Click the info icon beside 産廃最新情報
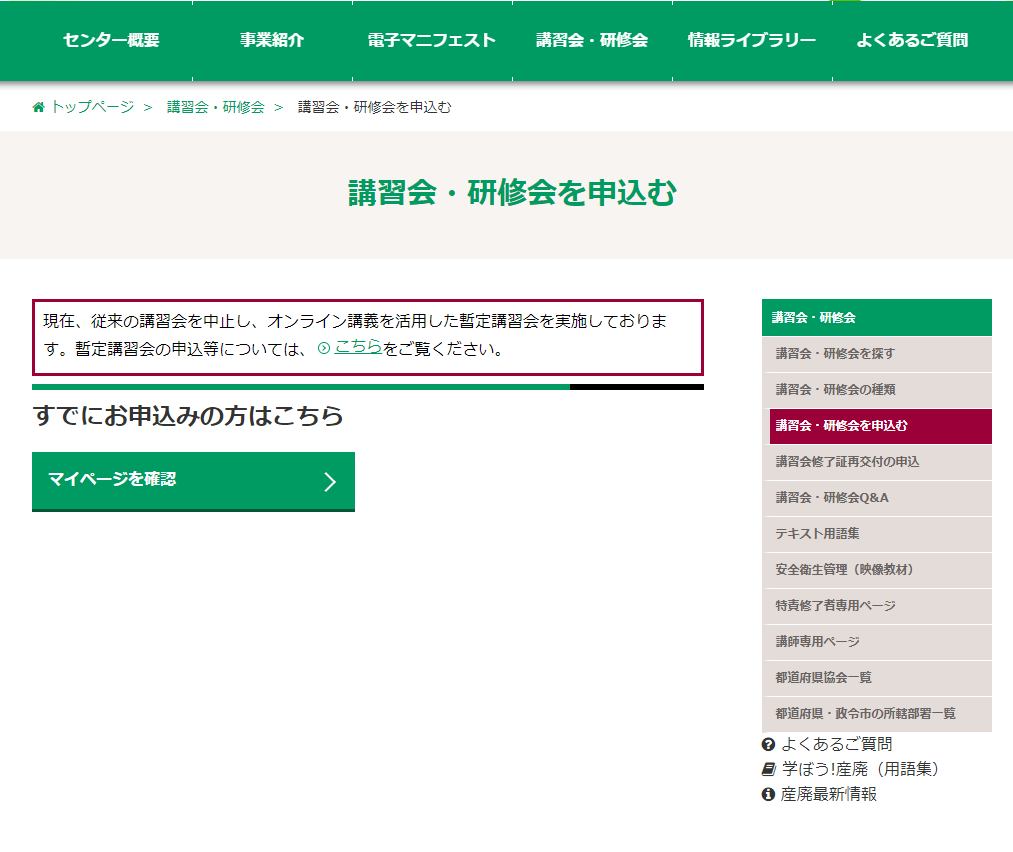Image resolution: width=1013 pixels, height=852 pixels. [x=768, y=794]
